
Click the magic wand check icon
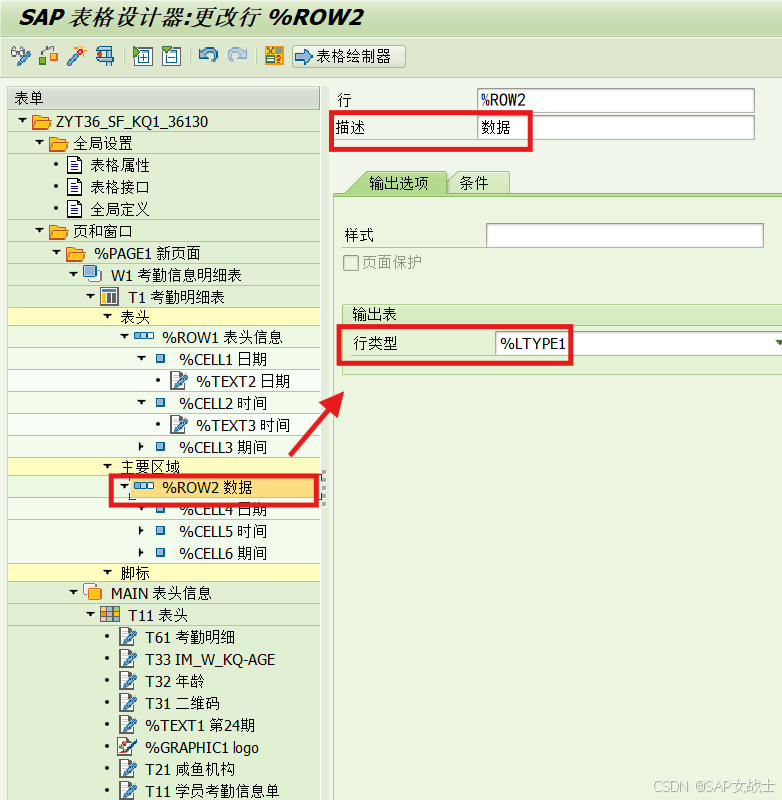coord(77,56)
